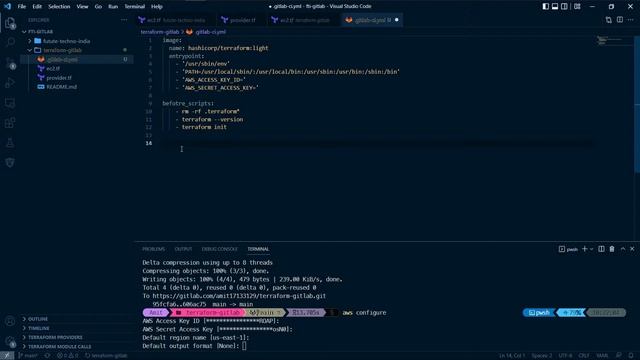Open the Extensions view

pyautogui.click(x=10, y=122)
